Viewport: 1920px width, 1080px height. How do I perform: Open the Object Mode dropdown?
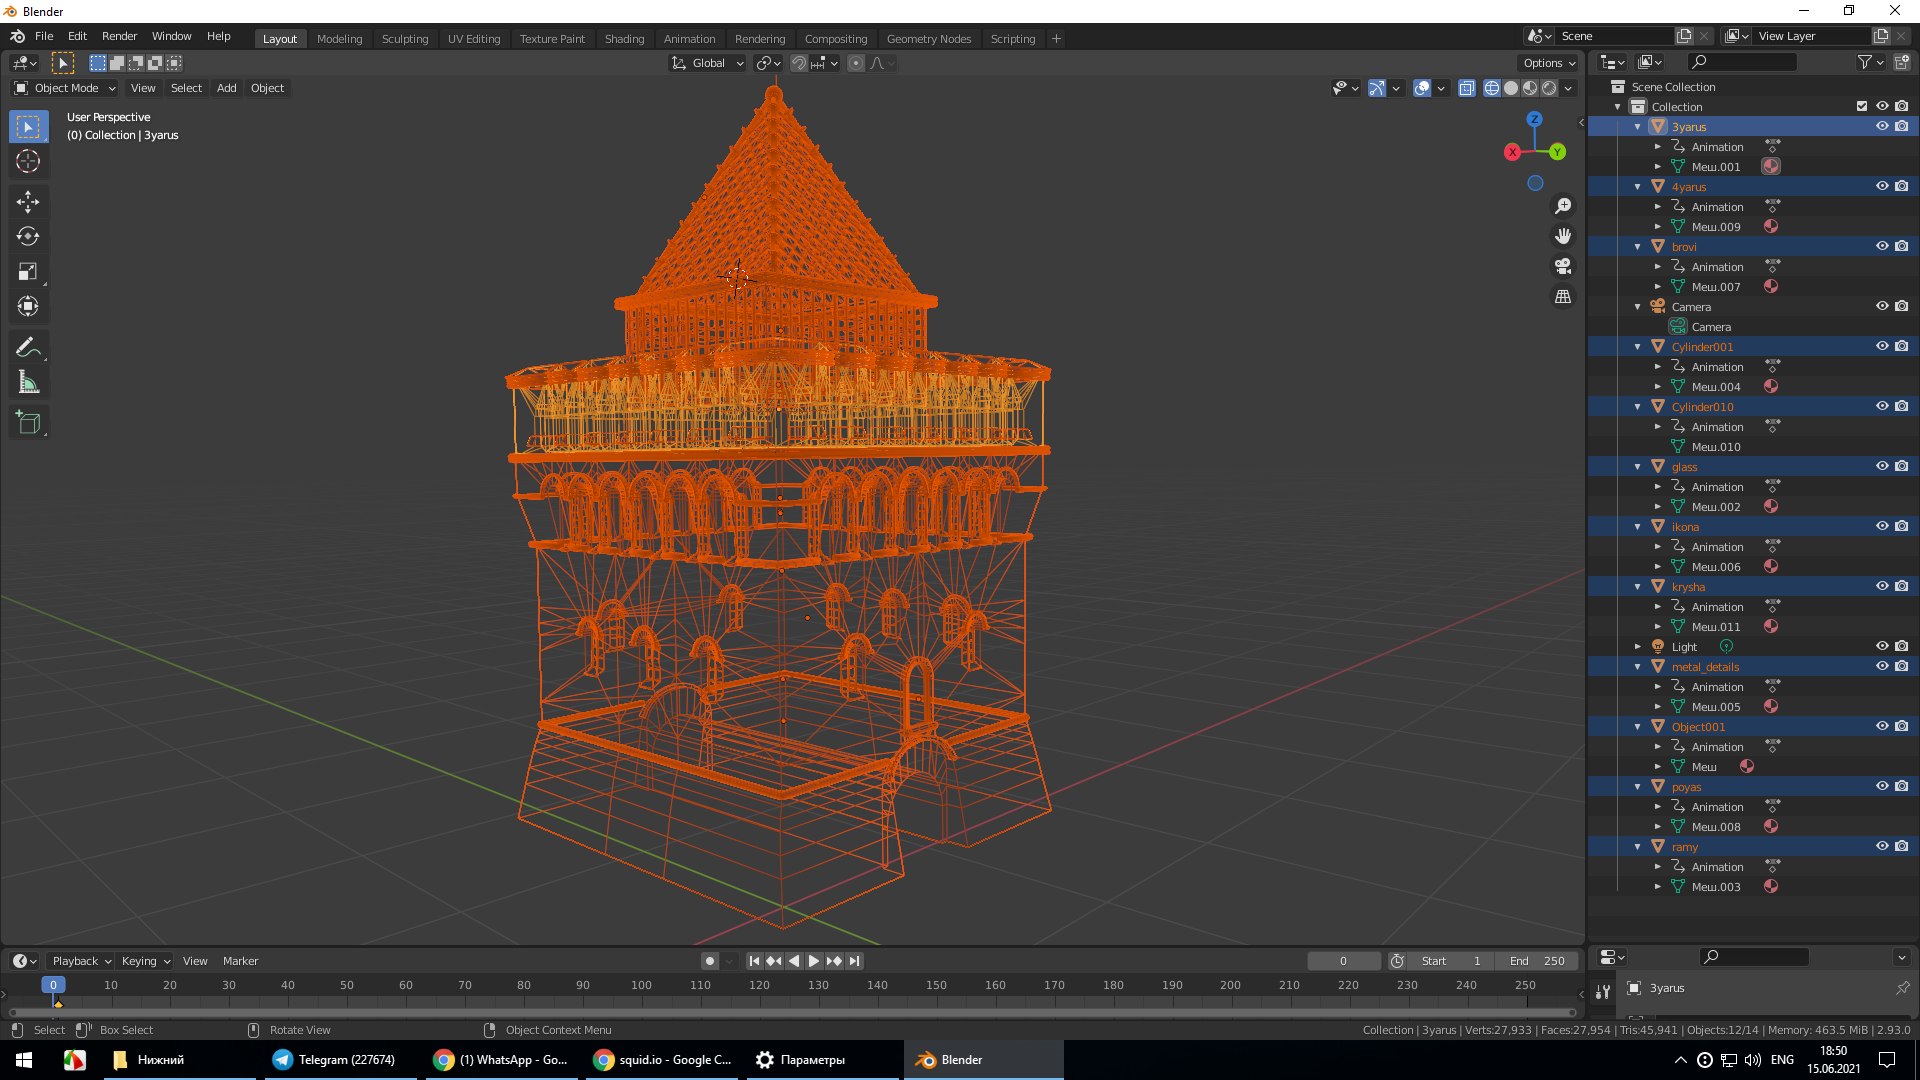(65, 88)
